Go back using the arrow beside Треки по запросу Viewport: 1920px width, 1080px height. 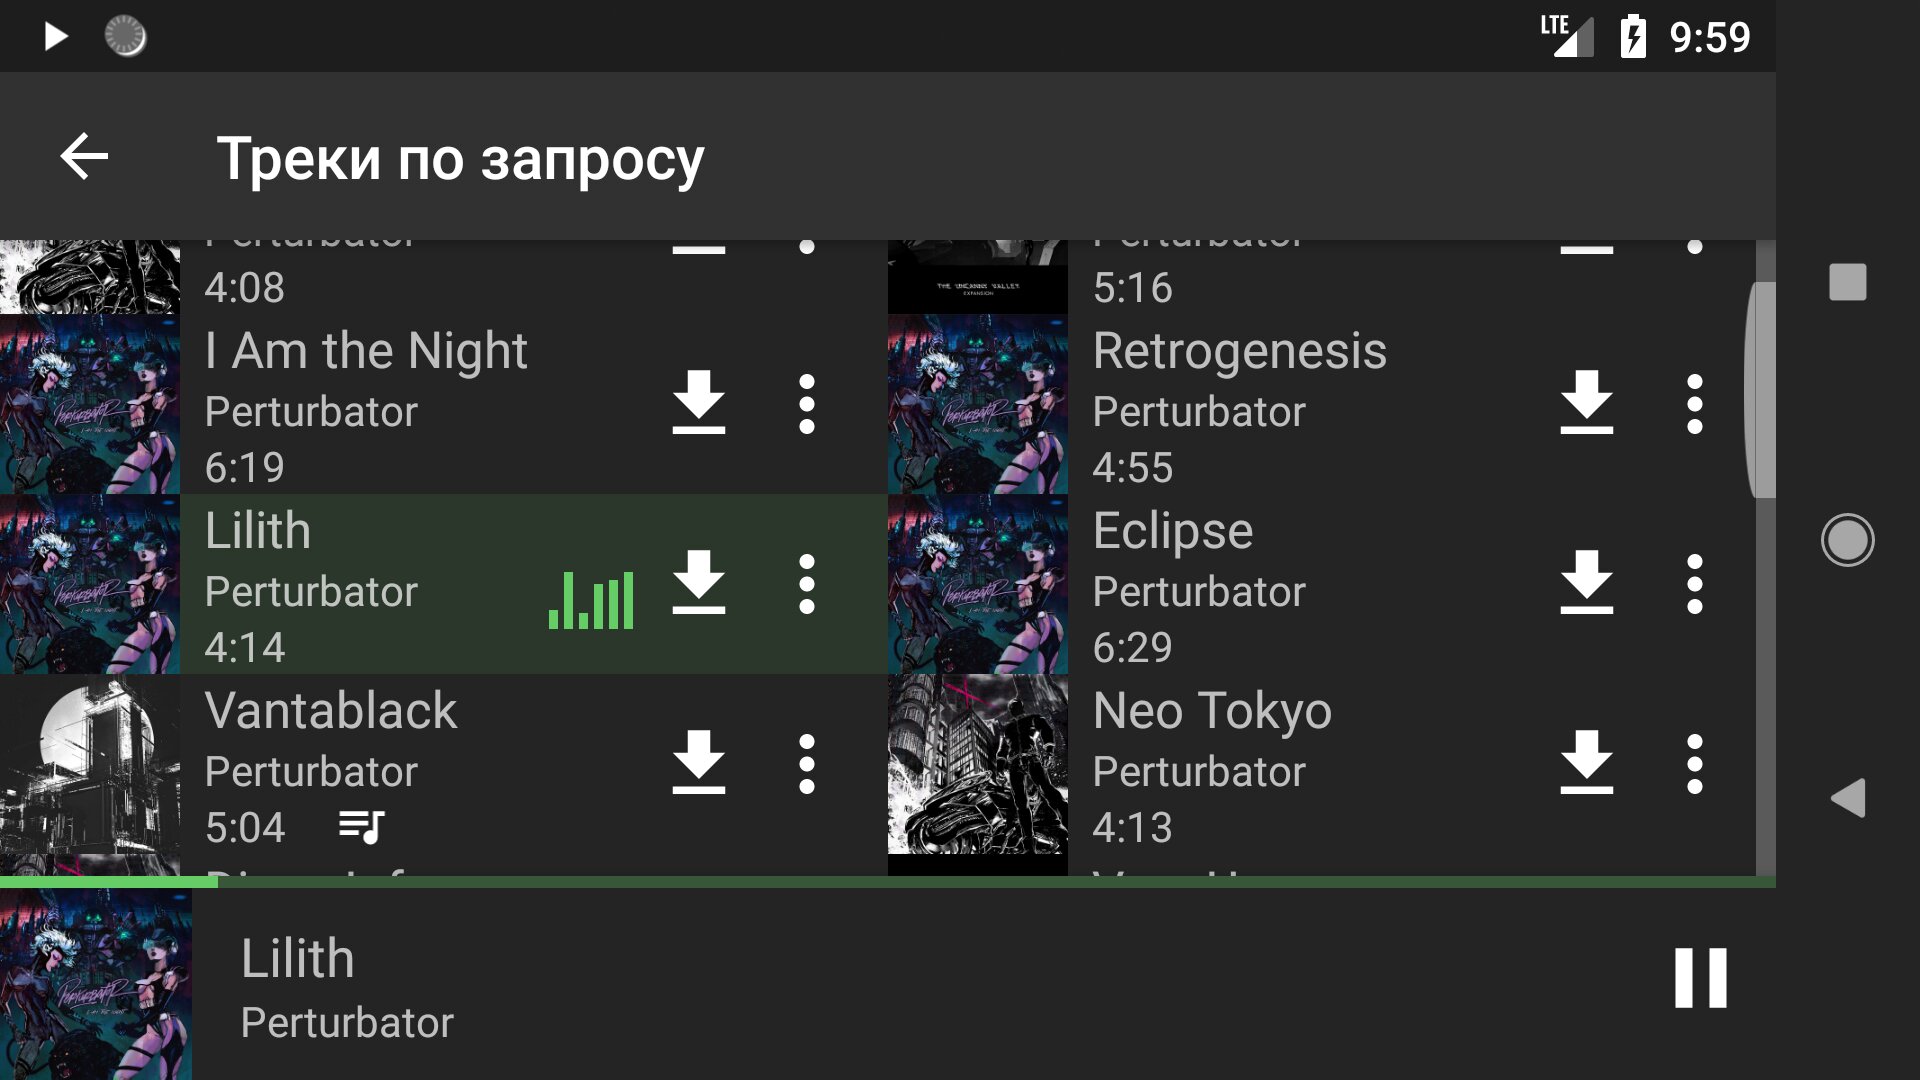pos(84,157)
